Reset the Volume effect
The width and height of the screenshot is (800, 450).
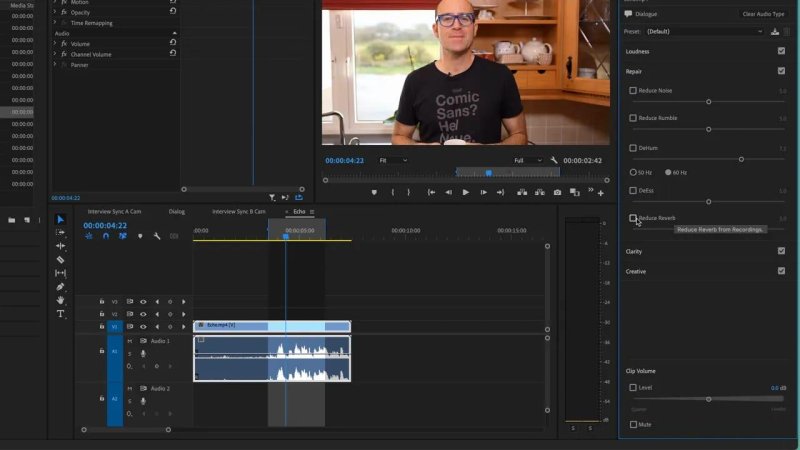[173, 42]
